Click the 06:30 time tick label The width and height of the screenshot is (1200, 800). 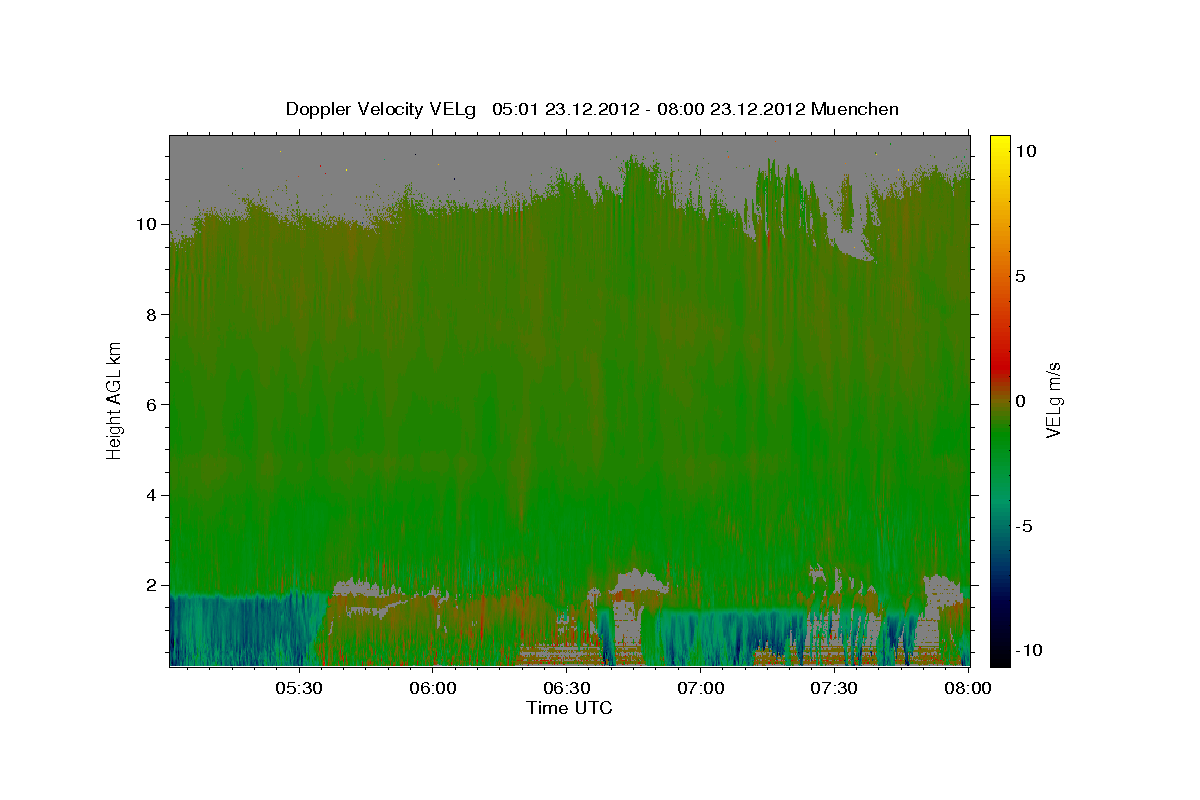(567, 688)
